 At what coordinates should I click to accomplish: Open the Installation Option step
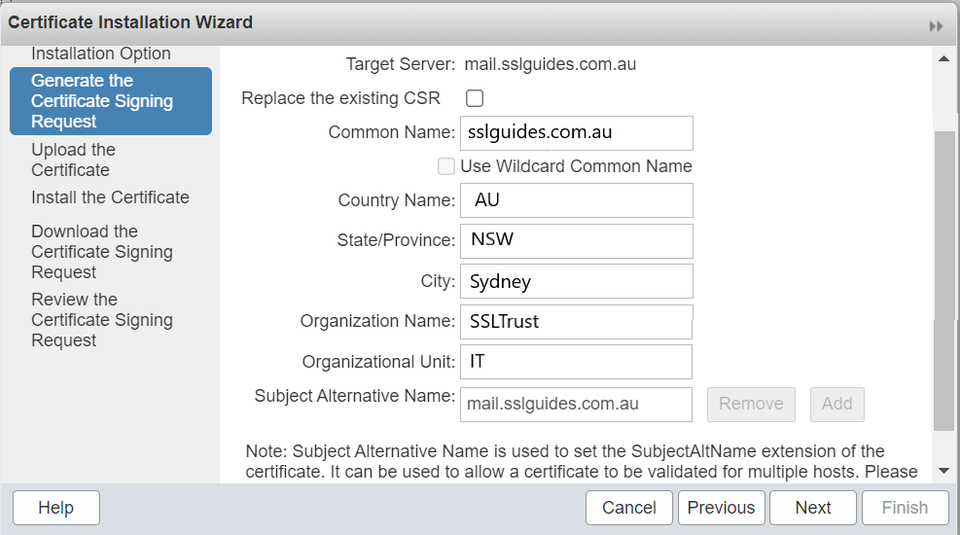101,54
